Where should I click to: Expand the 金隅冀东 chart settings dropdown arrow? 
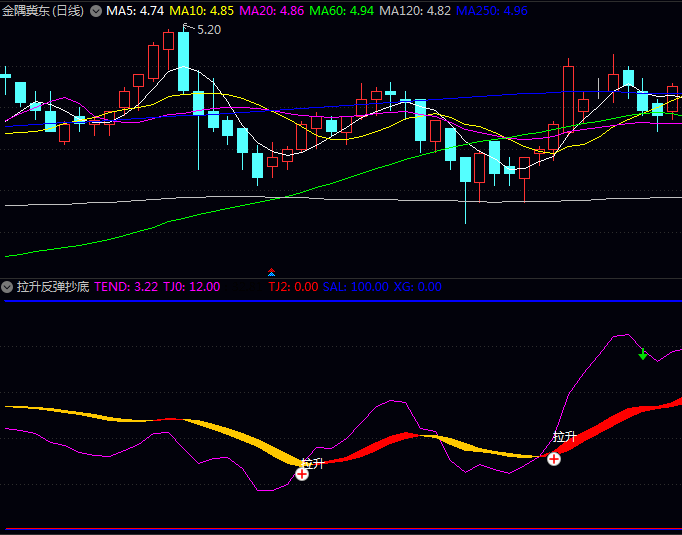pos(96,11)
